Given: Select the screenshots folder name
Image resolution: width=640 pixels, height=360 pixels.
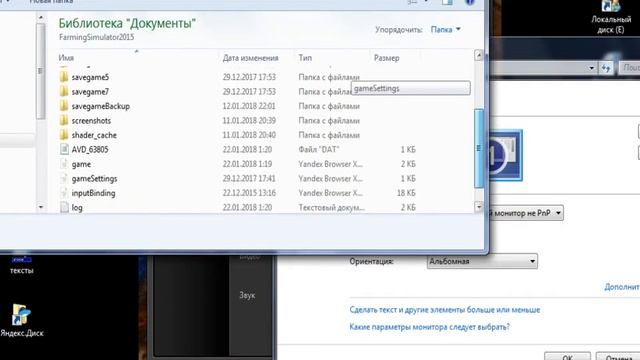Looking at the screenshot, I should (x=91, y=121).
